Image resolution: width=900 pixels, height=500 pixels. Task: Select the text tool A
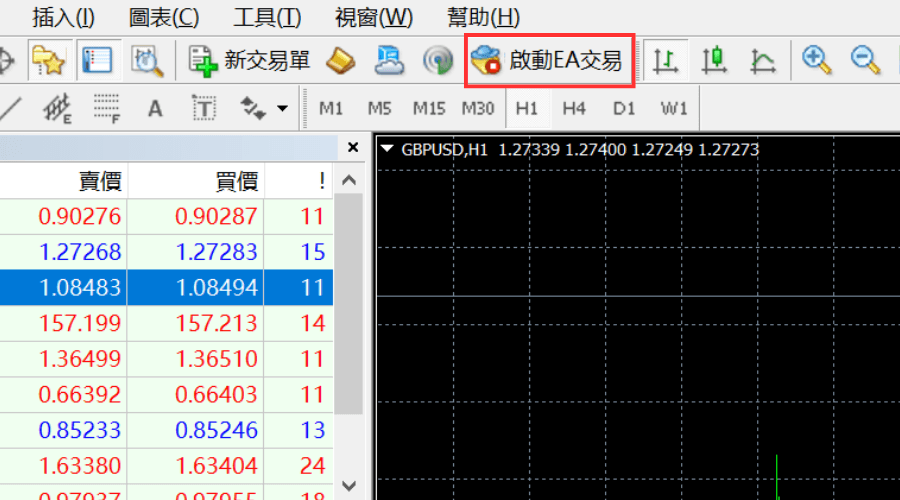pos(155,108)
